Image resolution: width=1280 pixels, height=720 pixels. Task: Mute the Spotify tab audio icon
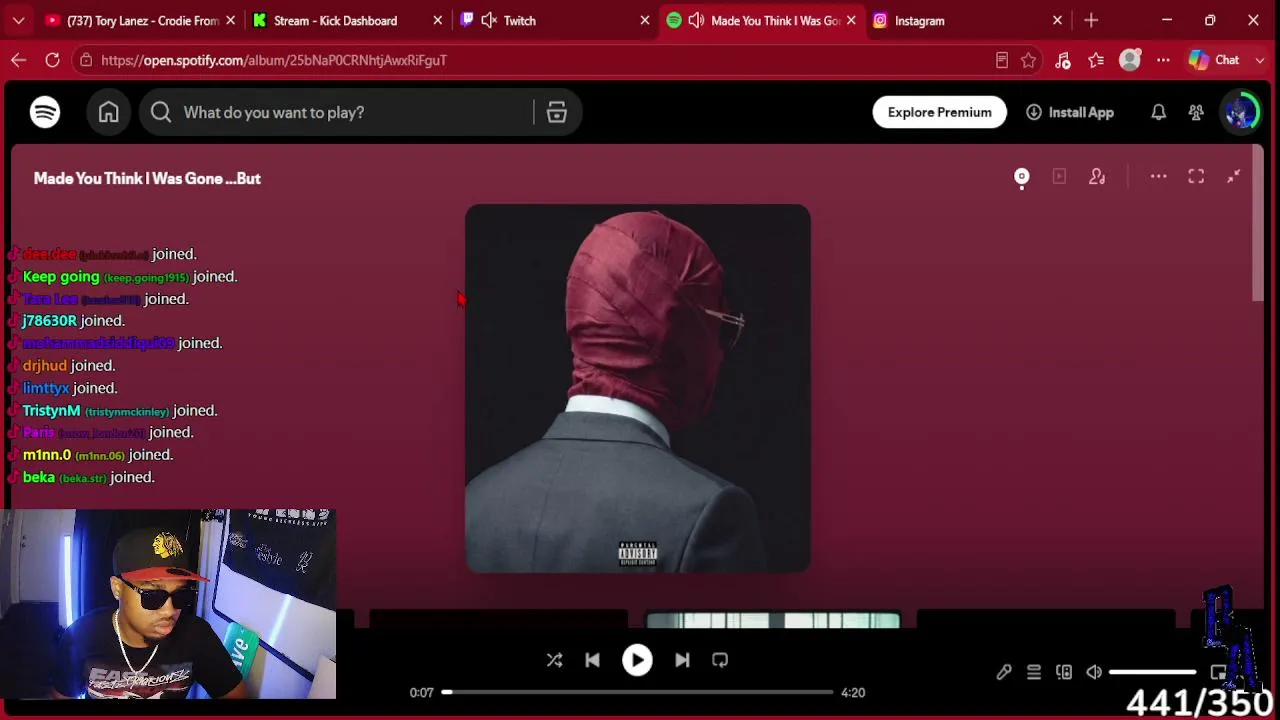point(696,20)
